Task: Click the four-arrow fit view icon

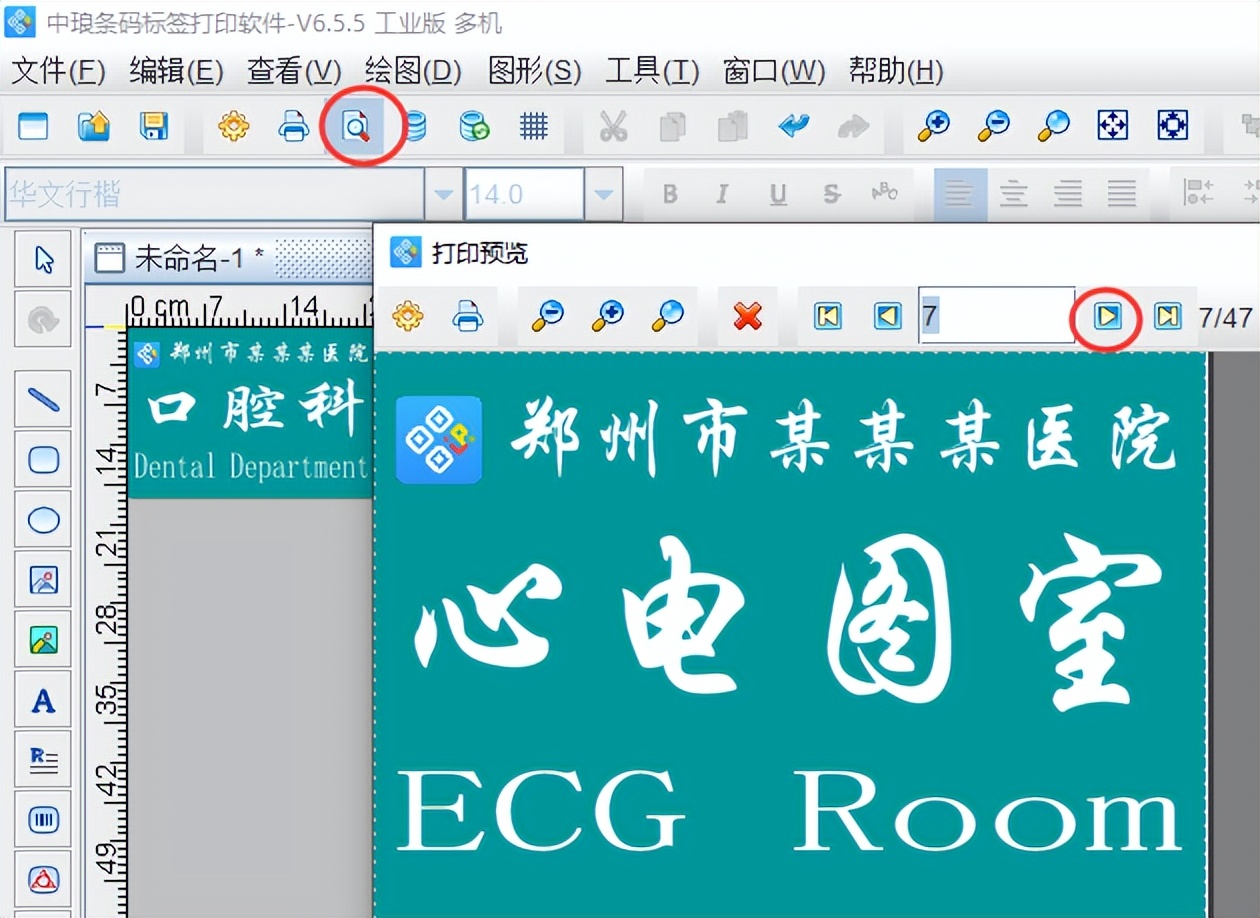Action: pyautogui.click(x=1113, y=126)
